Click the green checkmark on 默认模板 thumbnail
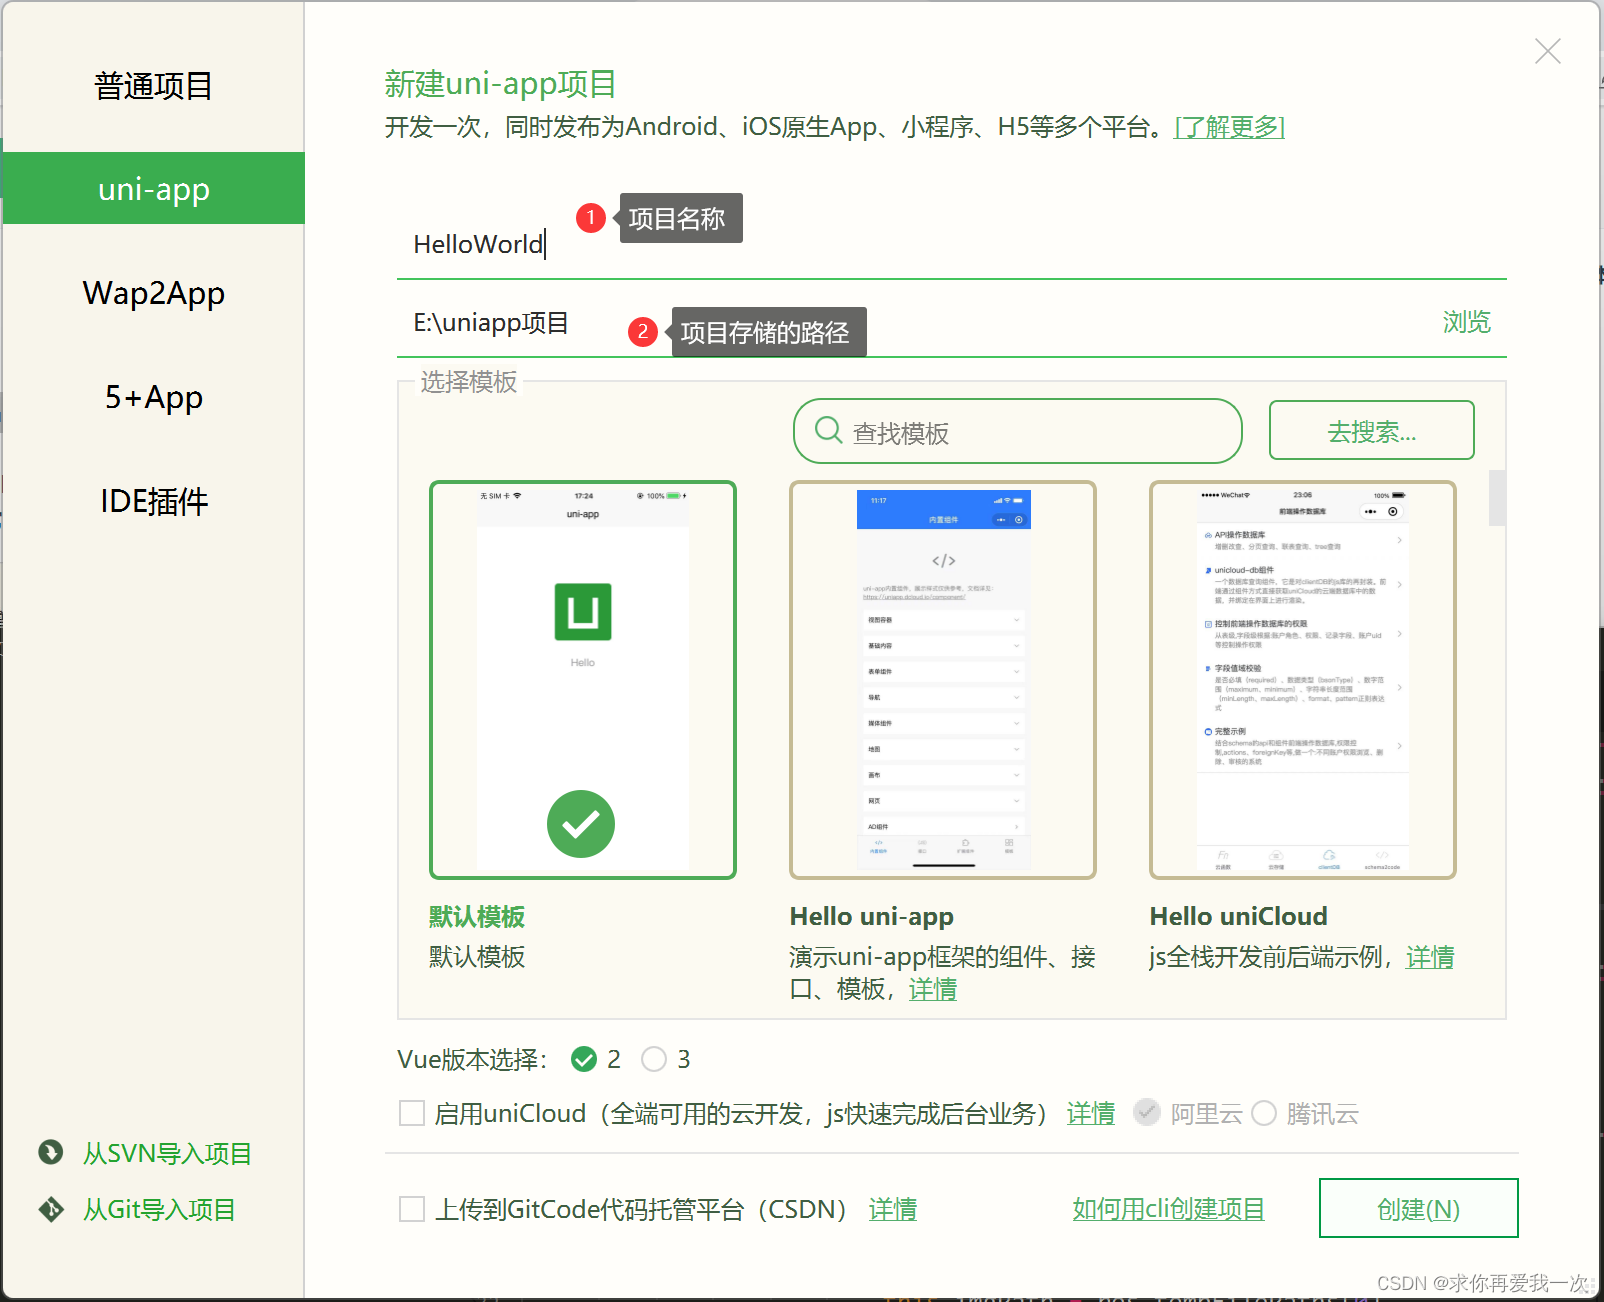Screen dimensions: 1604x1302 [x=581, y=823]
